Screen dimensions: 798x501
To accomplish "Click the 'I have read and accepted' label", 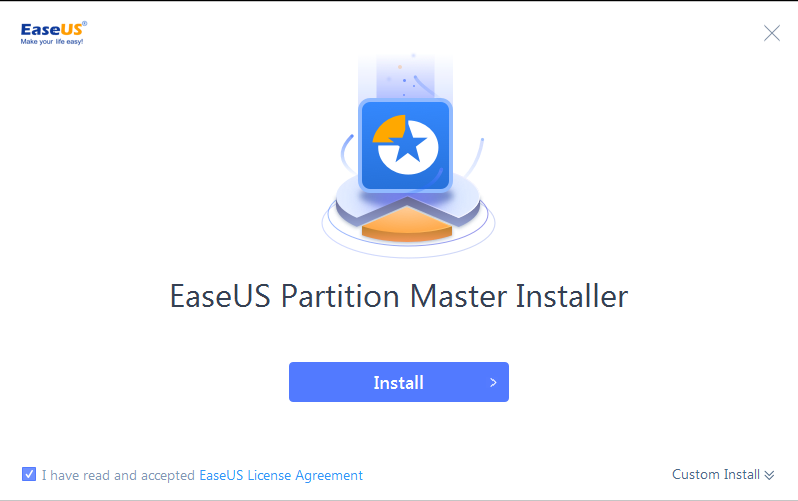I will pos(118,475).
